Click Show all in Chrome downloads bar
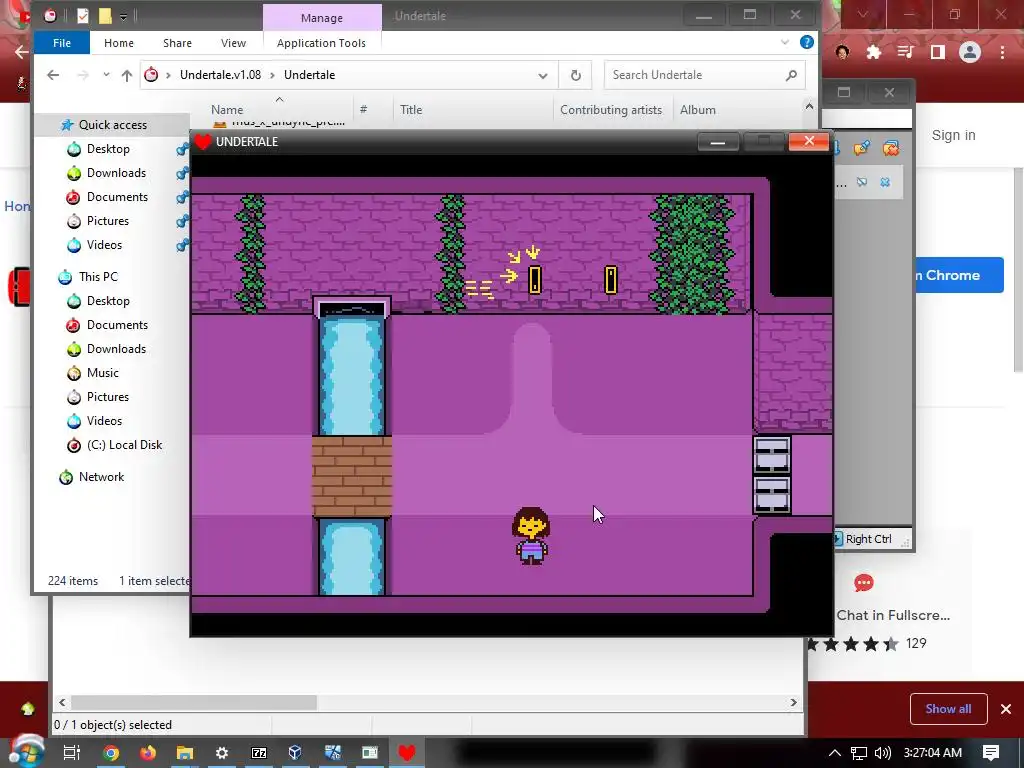 948,709
